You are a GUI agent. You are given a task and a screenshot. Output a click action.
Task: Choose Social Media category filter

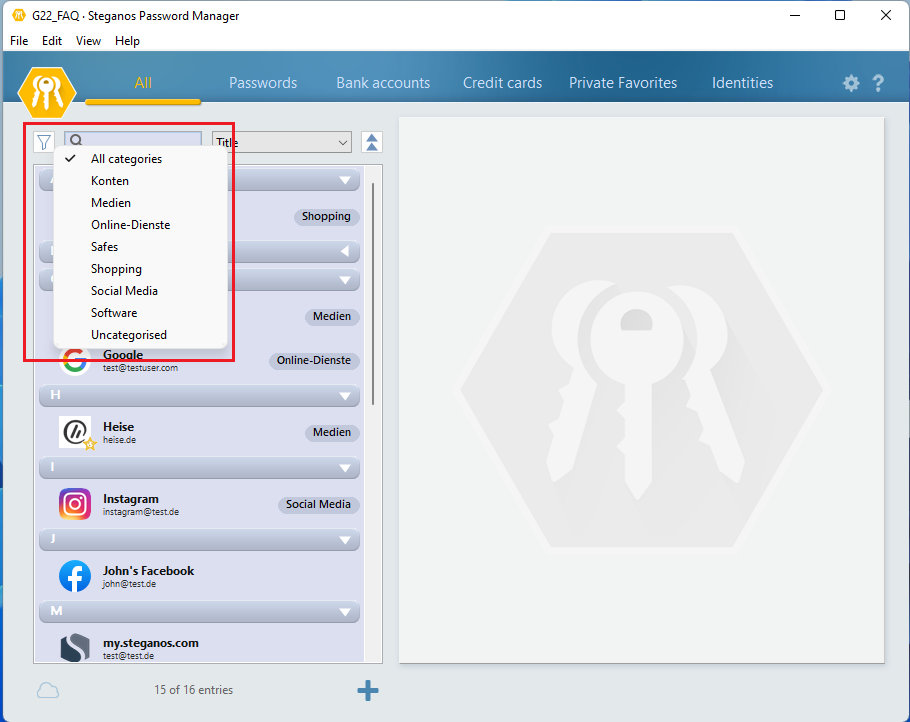(x=124, y=291)
